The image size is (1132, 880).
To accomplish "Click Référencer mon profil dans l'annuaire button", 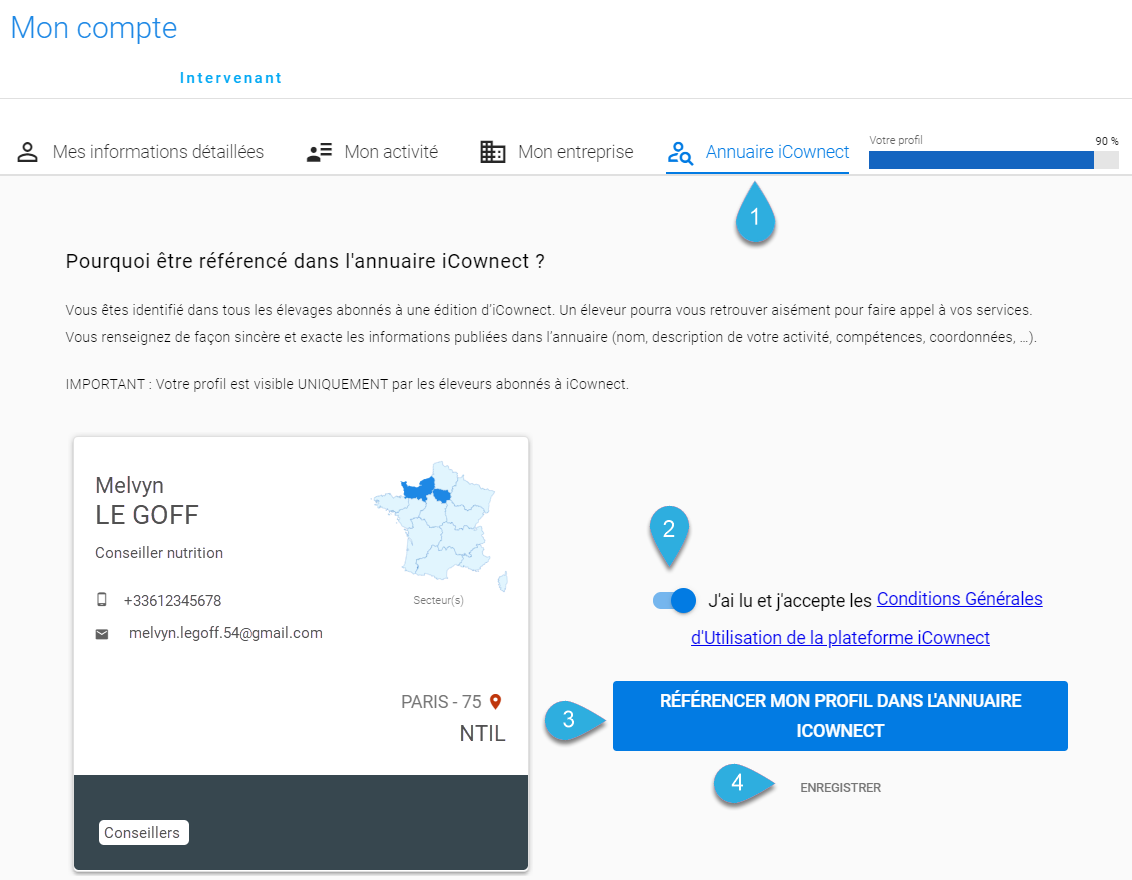I will point(840,715).
